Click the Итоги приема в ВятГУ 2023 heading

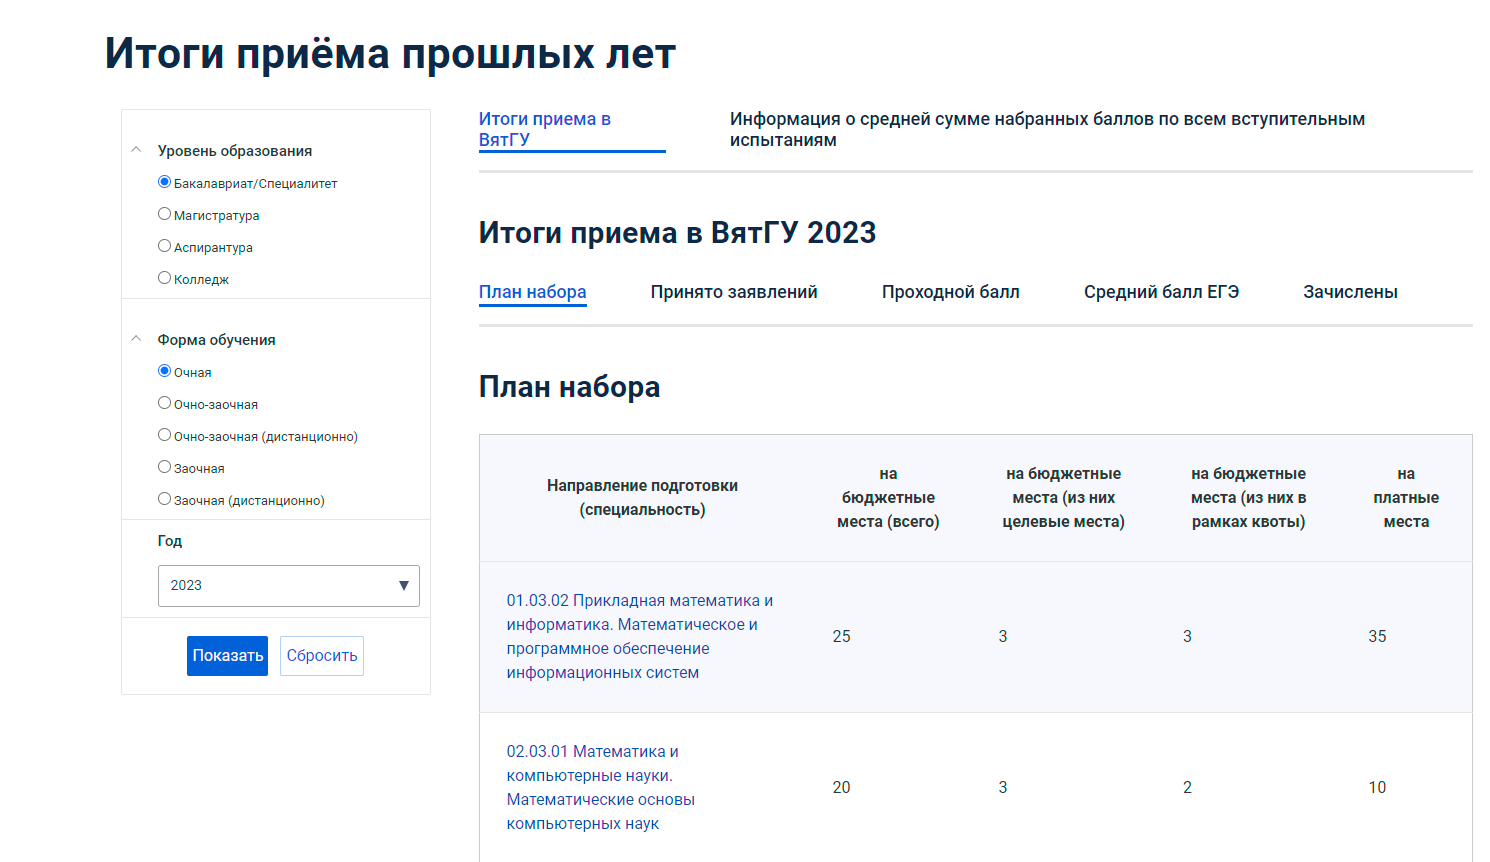[678, 233]
